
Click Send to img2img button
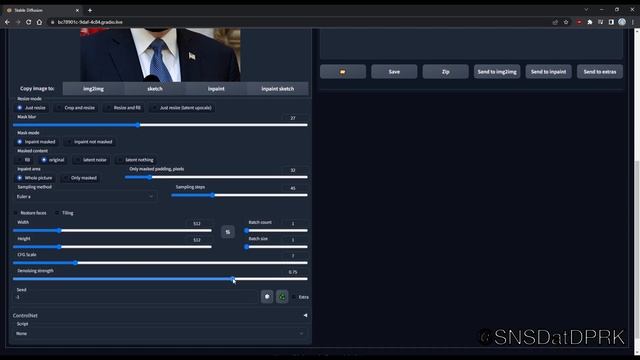point(497,72)
